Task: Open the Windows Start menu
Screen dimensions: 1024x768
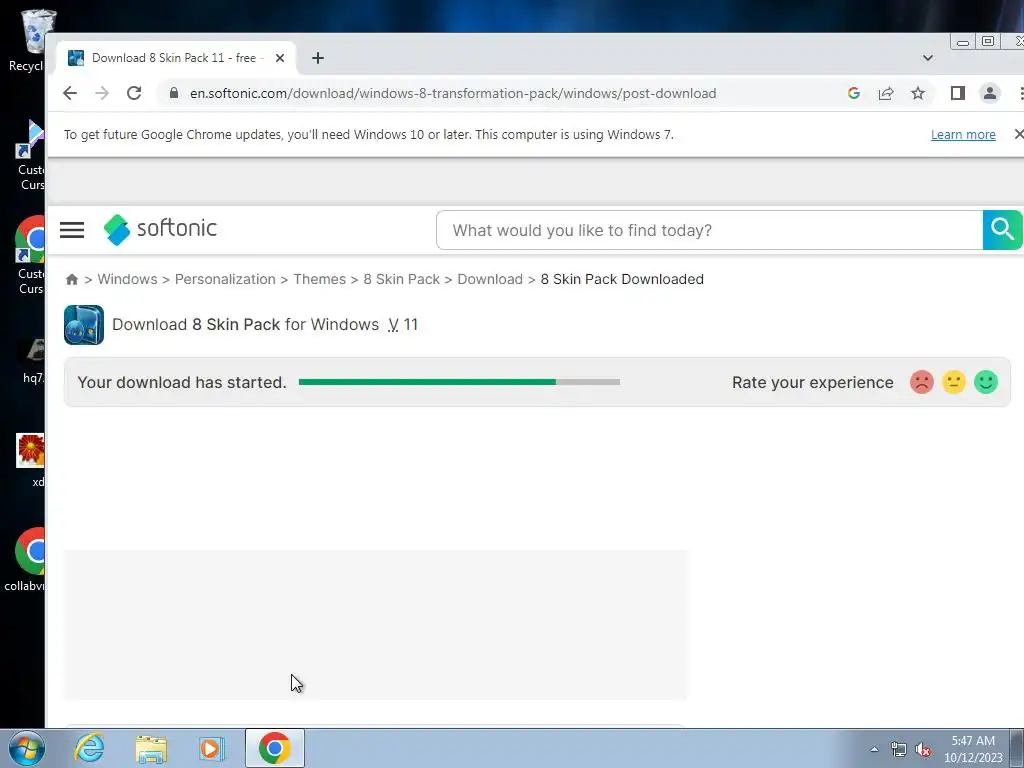Action: click(x=27, y=748)
